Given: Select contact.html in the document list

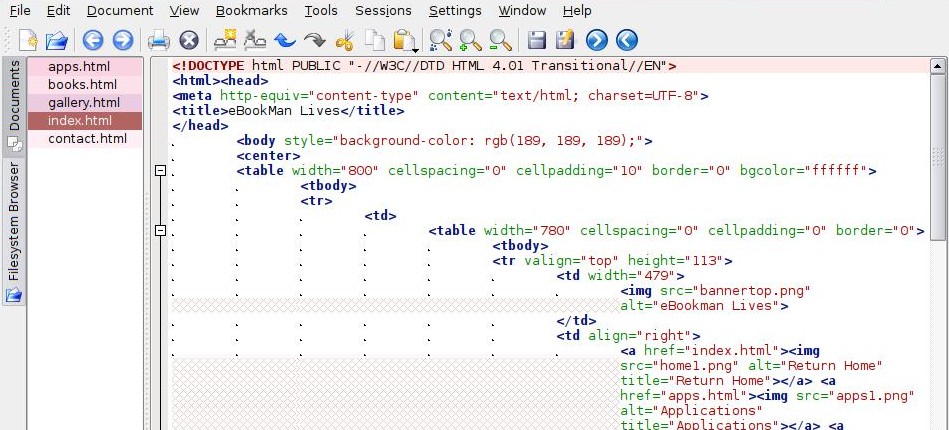Looking at the screenshot, I should click(x=85, y=139).
